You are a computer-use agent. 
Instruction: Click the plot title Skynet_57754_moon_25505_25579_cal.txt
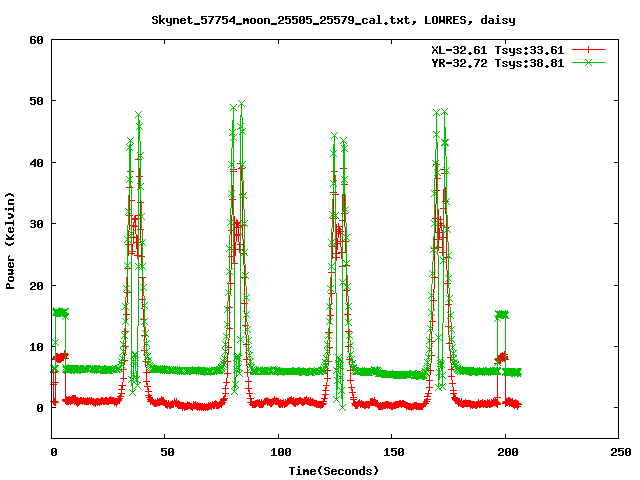pos(333,20)
